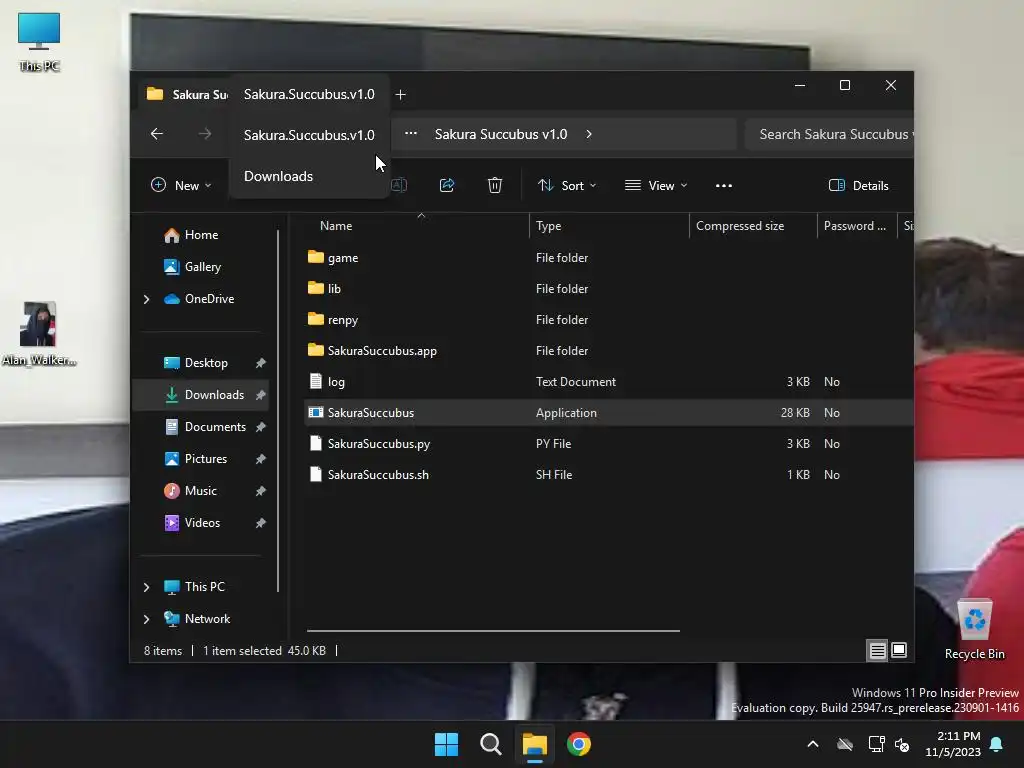Open the New item menu
Viewport: 1024px width, 768px height.
181,185
